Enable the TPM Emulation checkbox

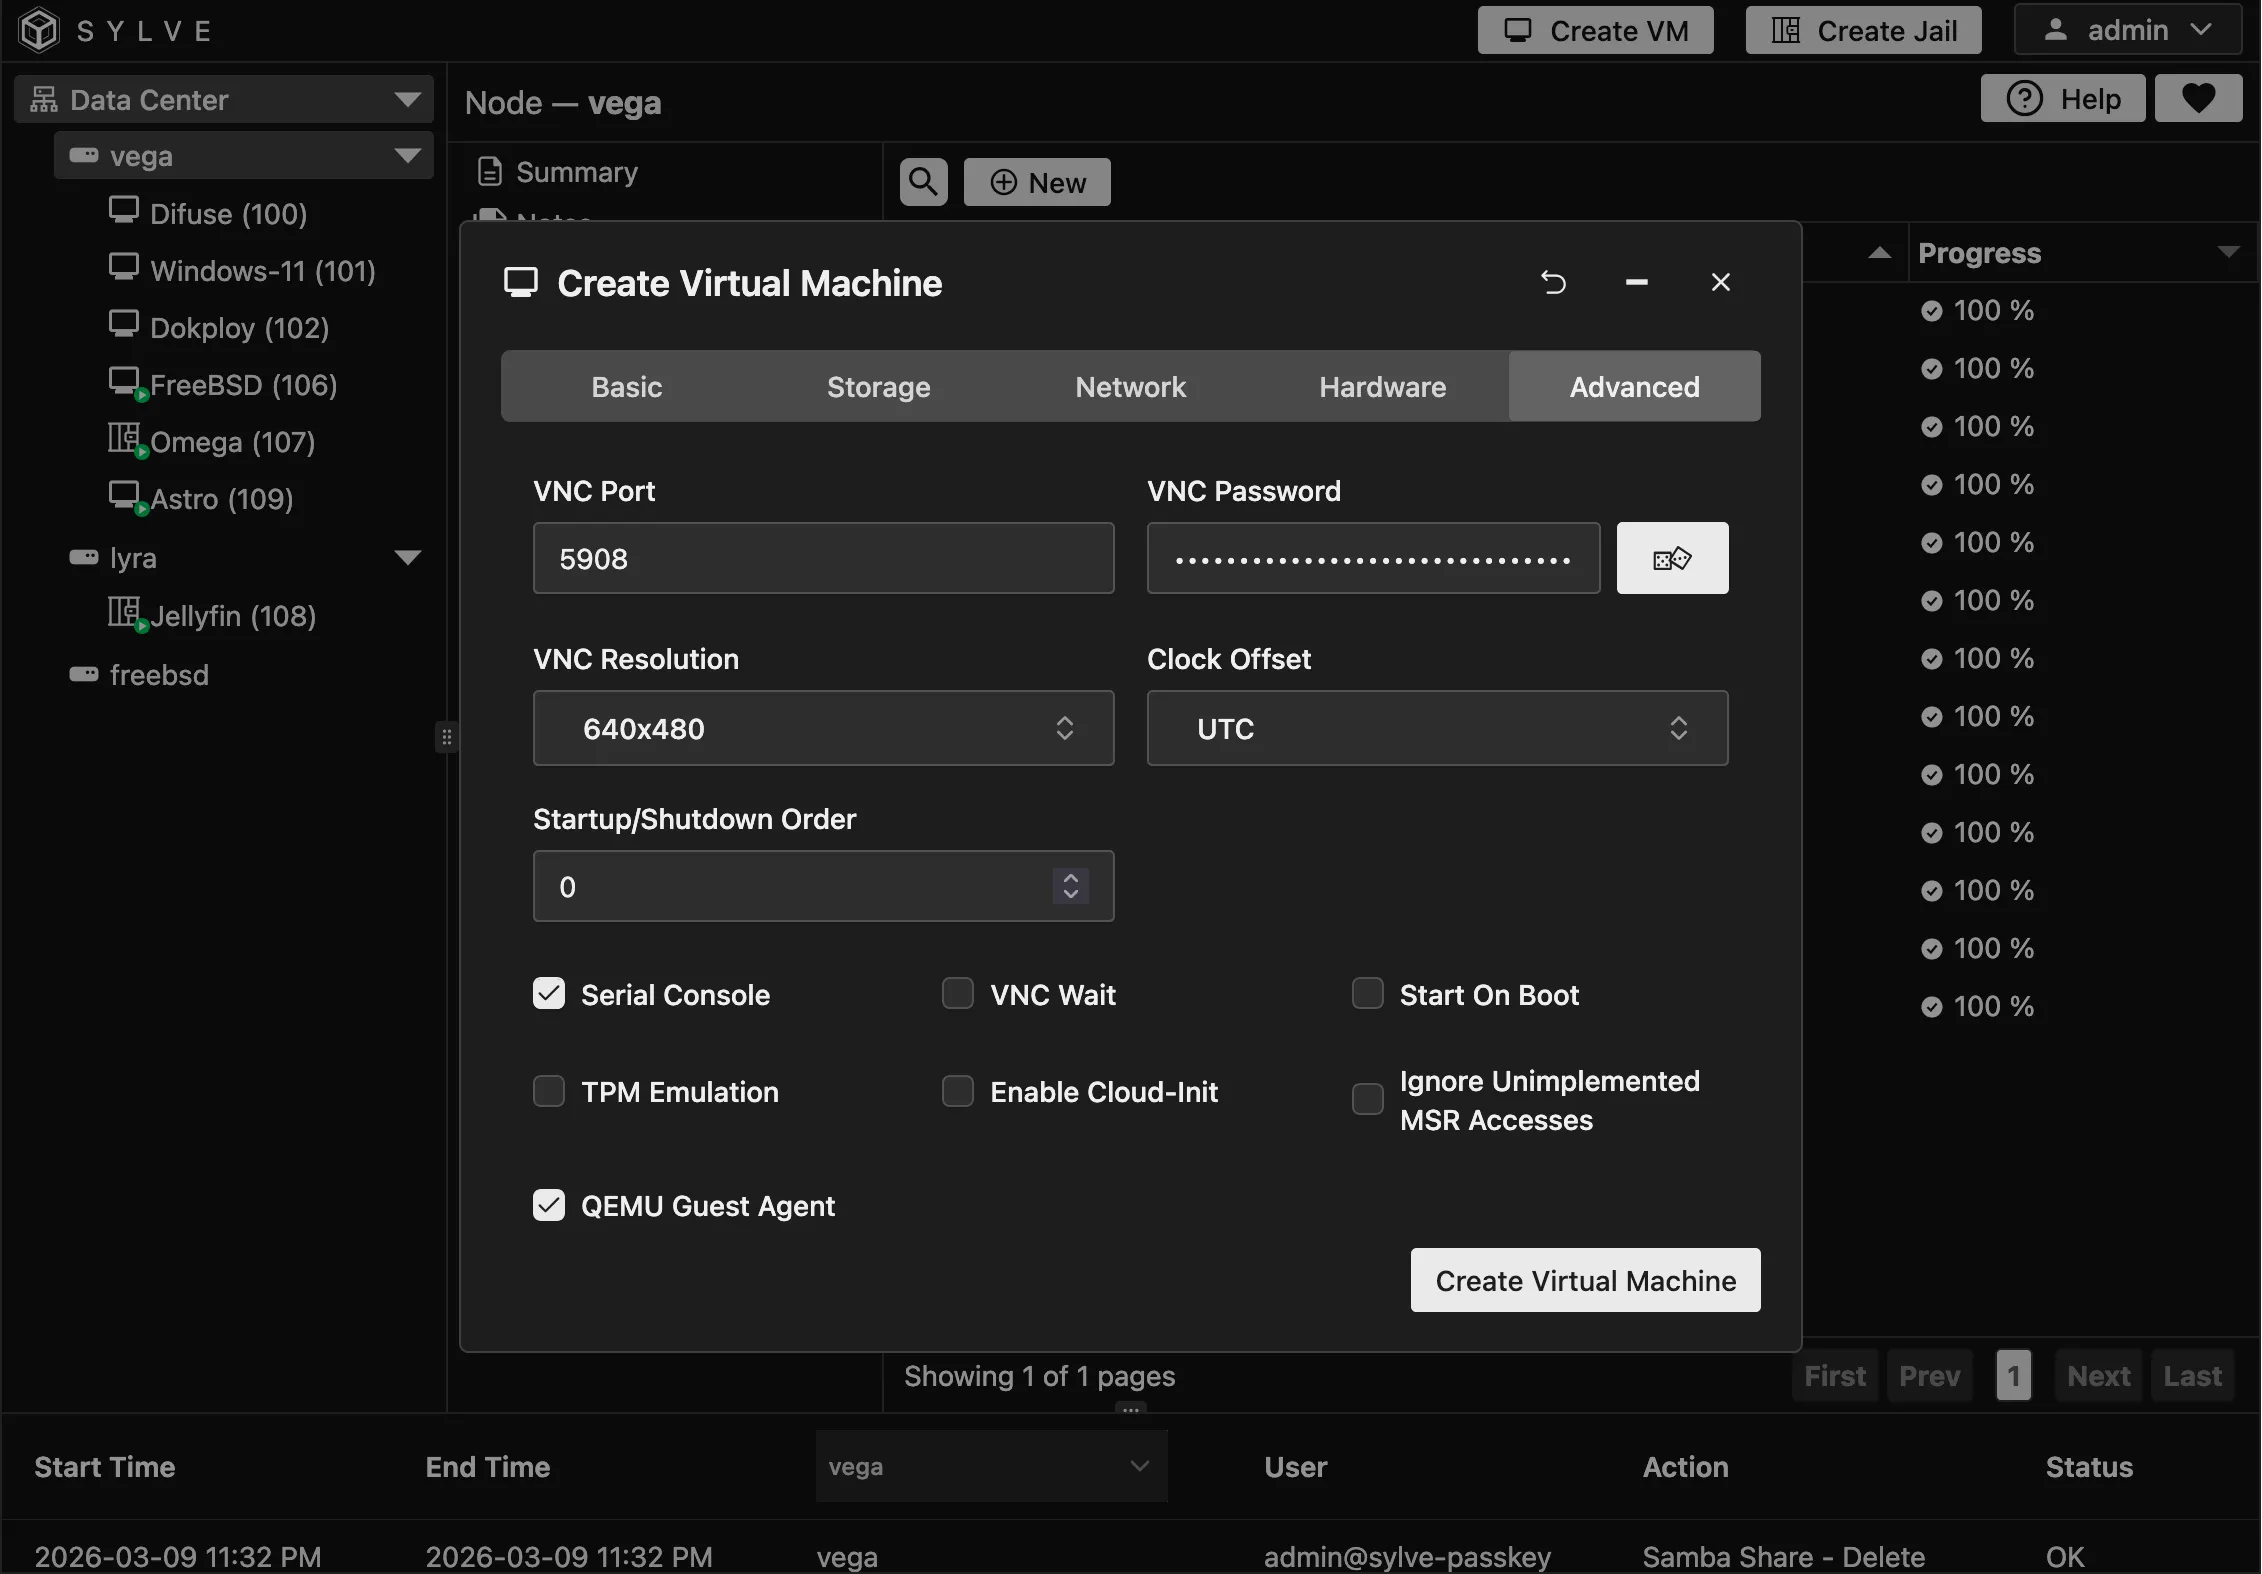549,1091
